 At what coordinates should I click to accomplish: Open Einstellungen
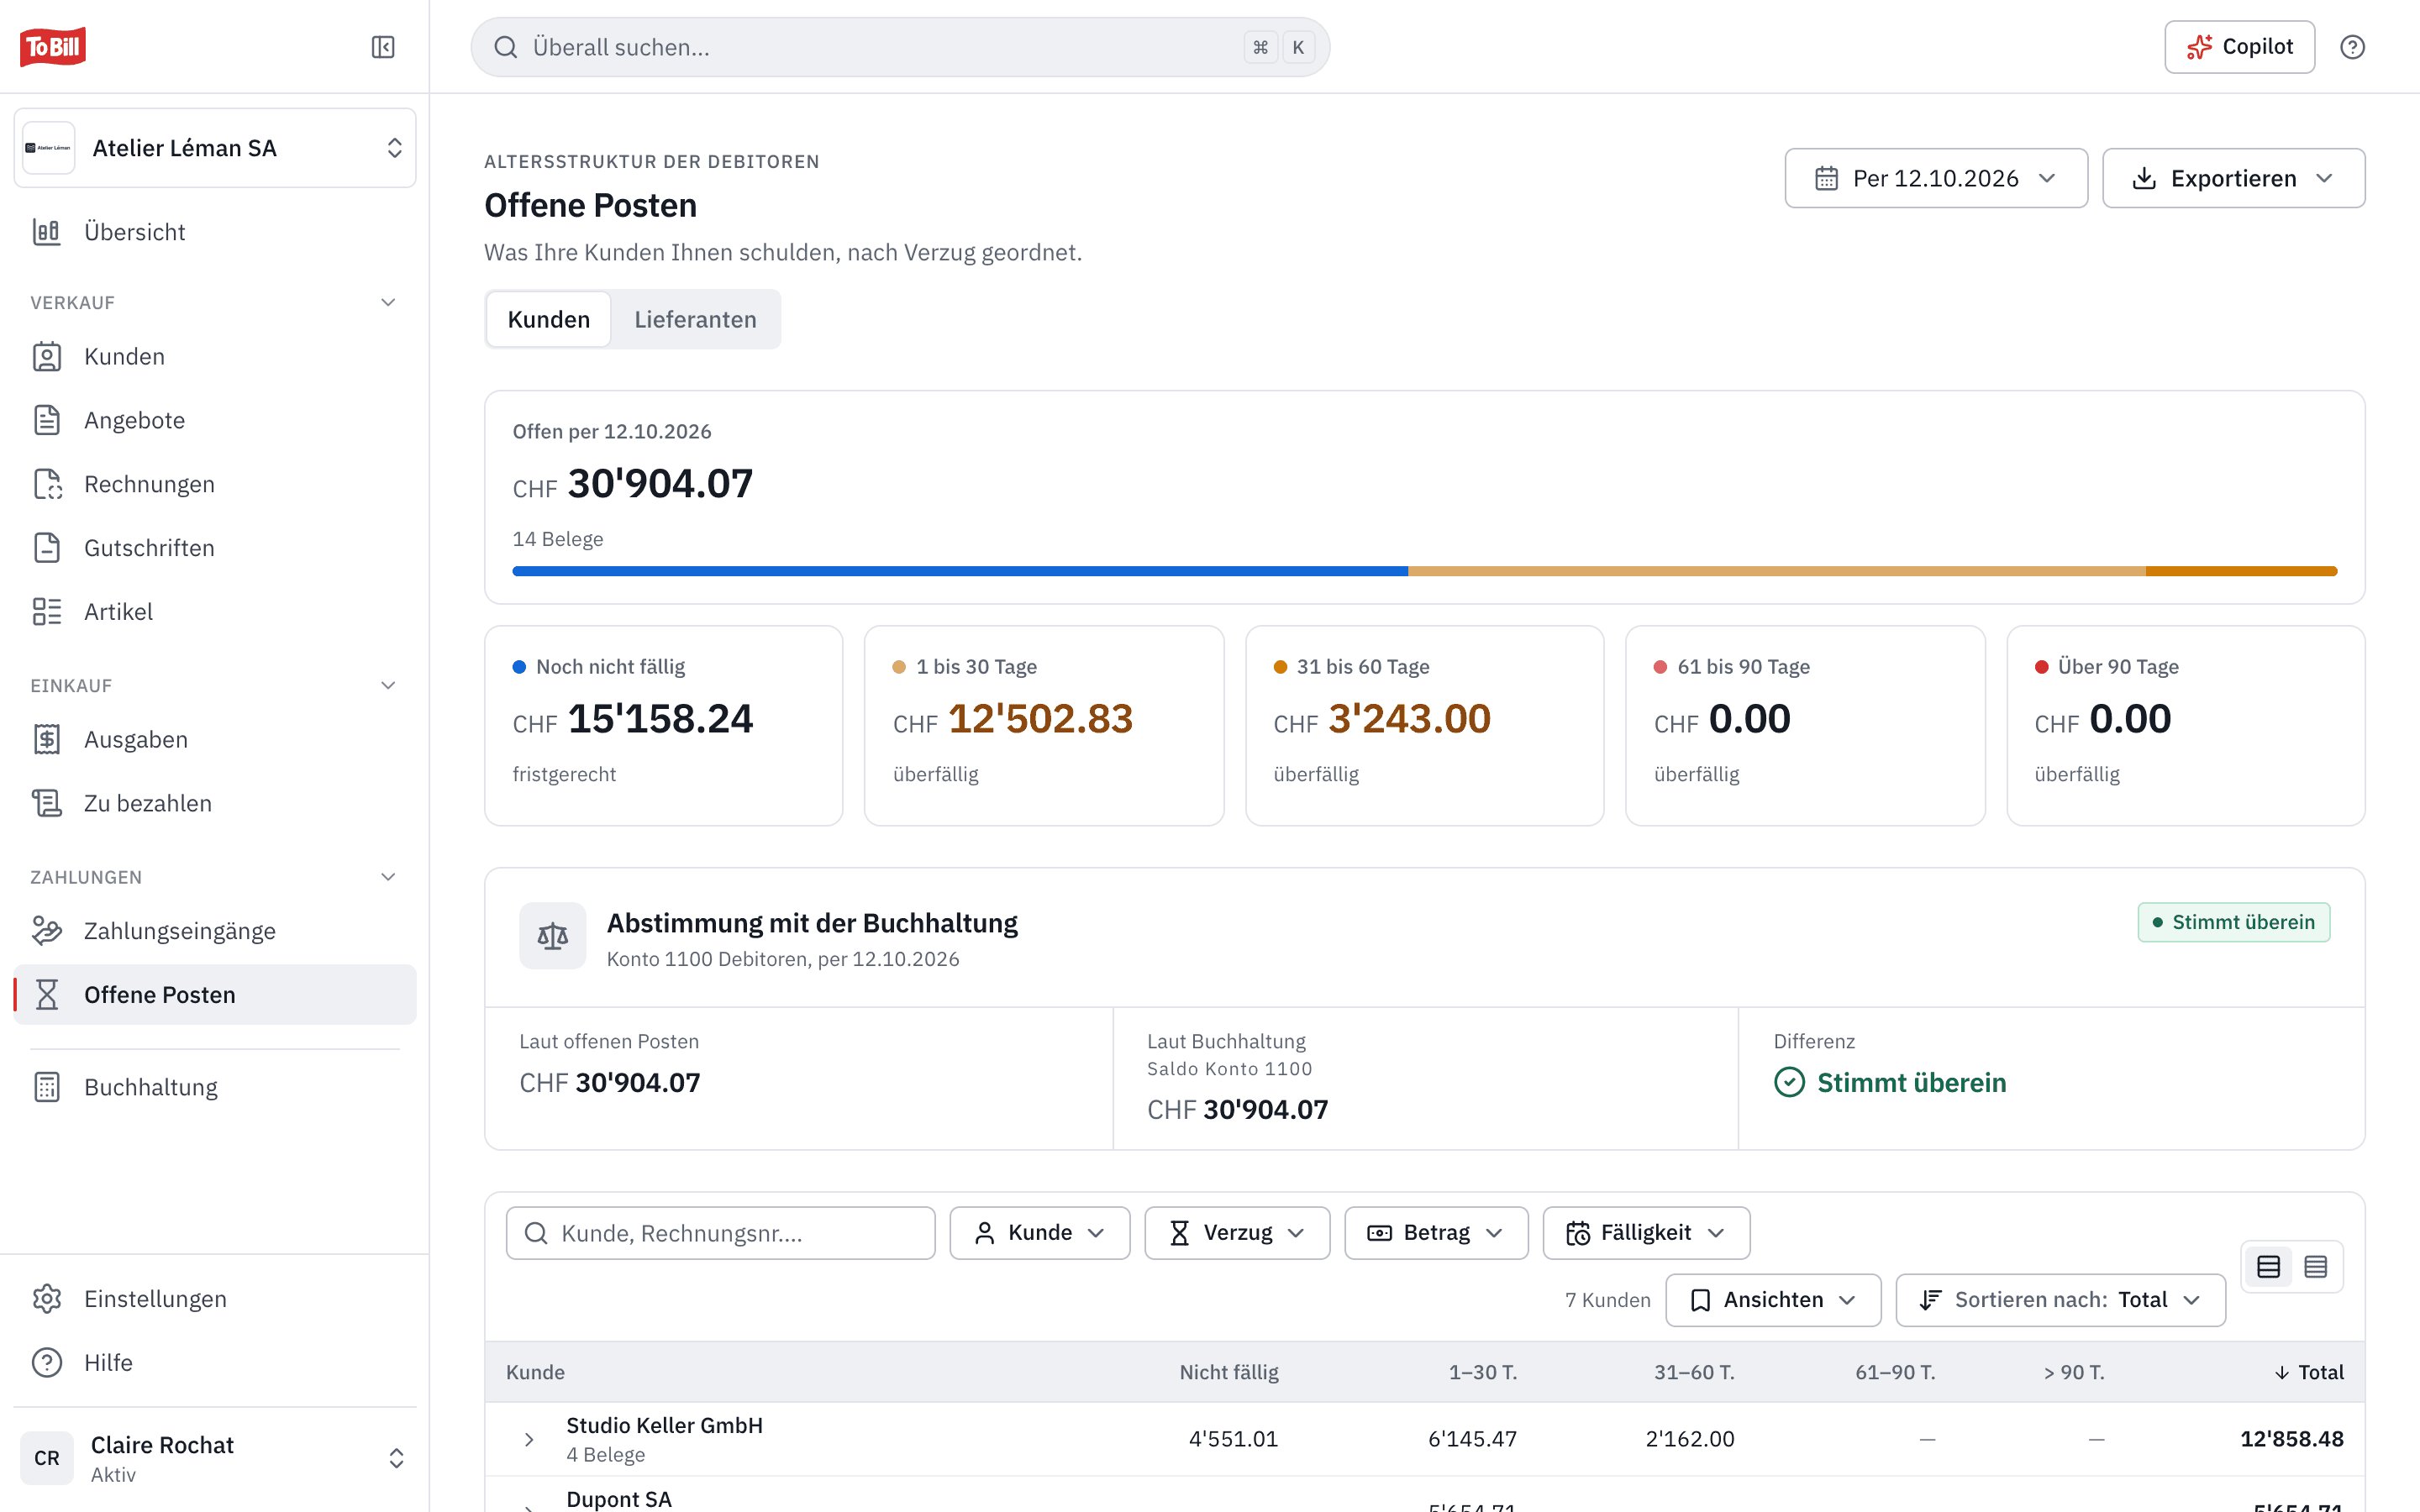(x=215, y=1299)
